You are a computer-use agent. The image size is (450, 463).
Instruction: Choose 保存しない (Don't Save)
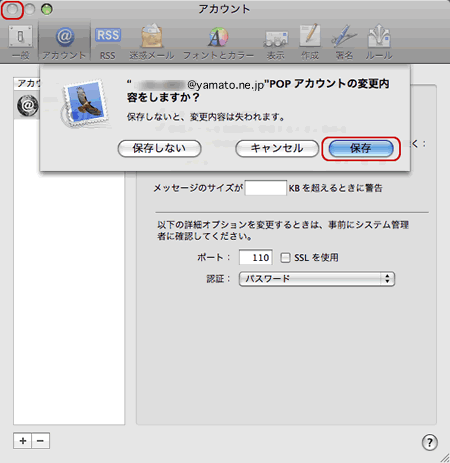(x=159, y=148)
